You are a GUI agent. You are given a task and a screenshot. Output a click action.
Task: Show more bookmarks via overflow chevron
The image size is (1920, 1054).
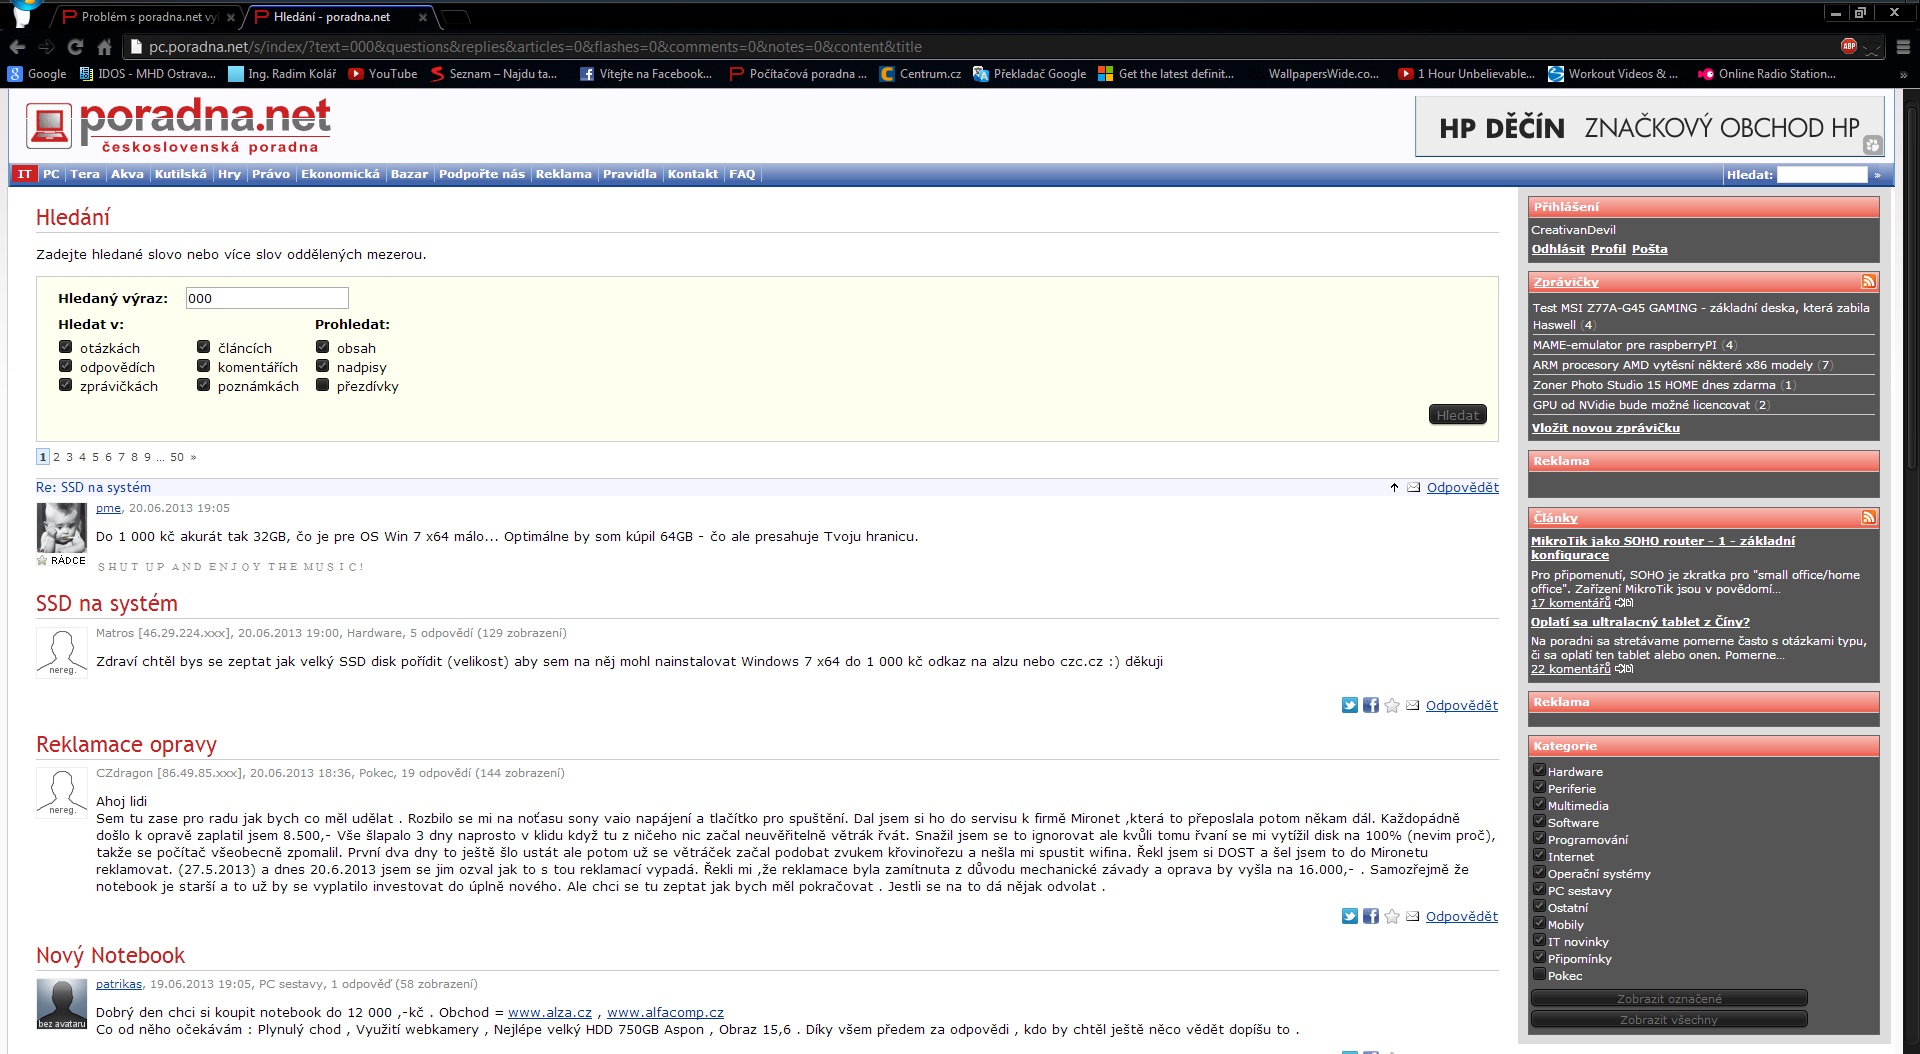[1903, 74]
